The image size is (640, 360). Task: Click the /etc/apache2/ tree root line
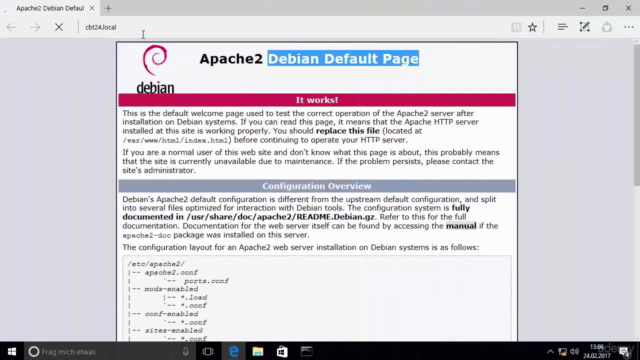pos(156,264)
